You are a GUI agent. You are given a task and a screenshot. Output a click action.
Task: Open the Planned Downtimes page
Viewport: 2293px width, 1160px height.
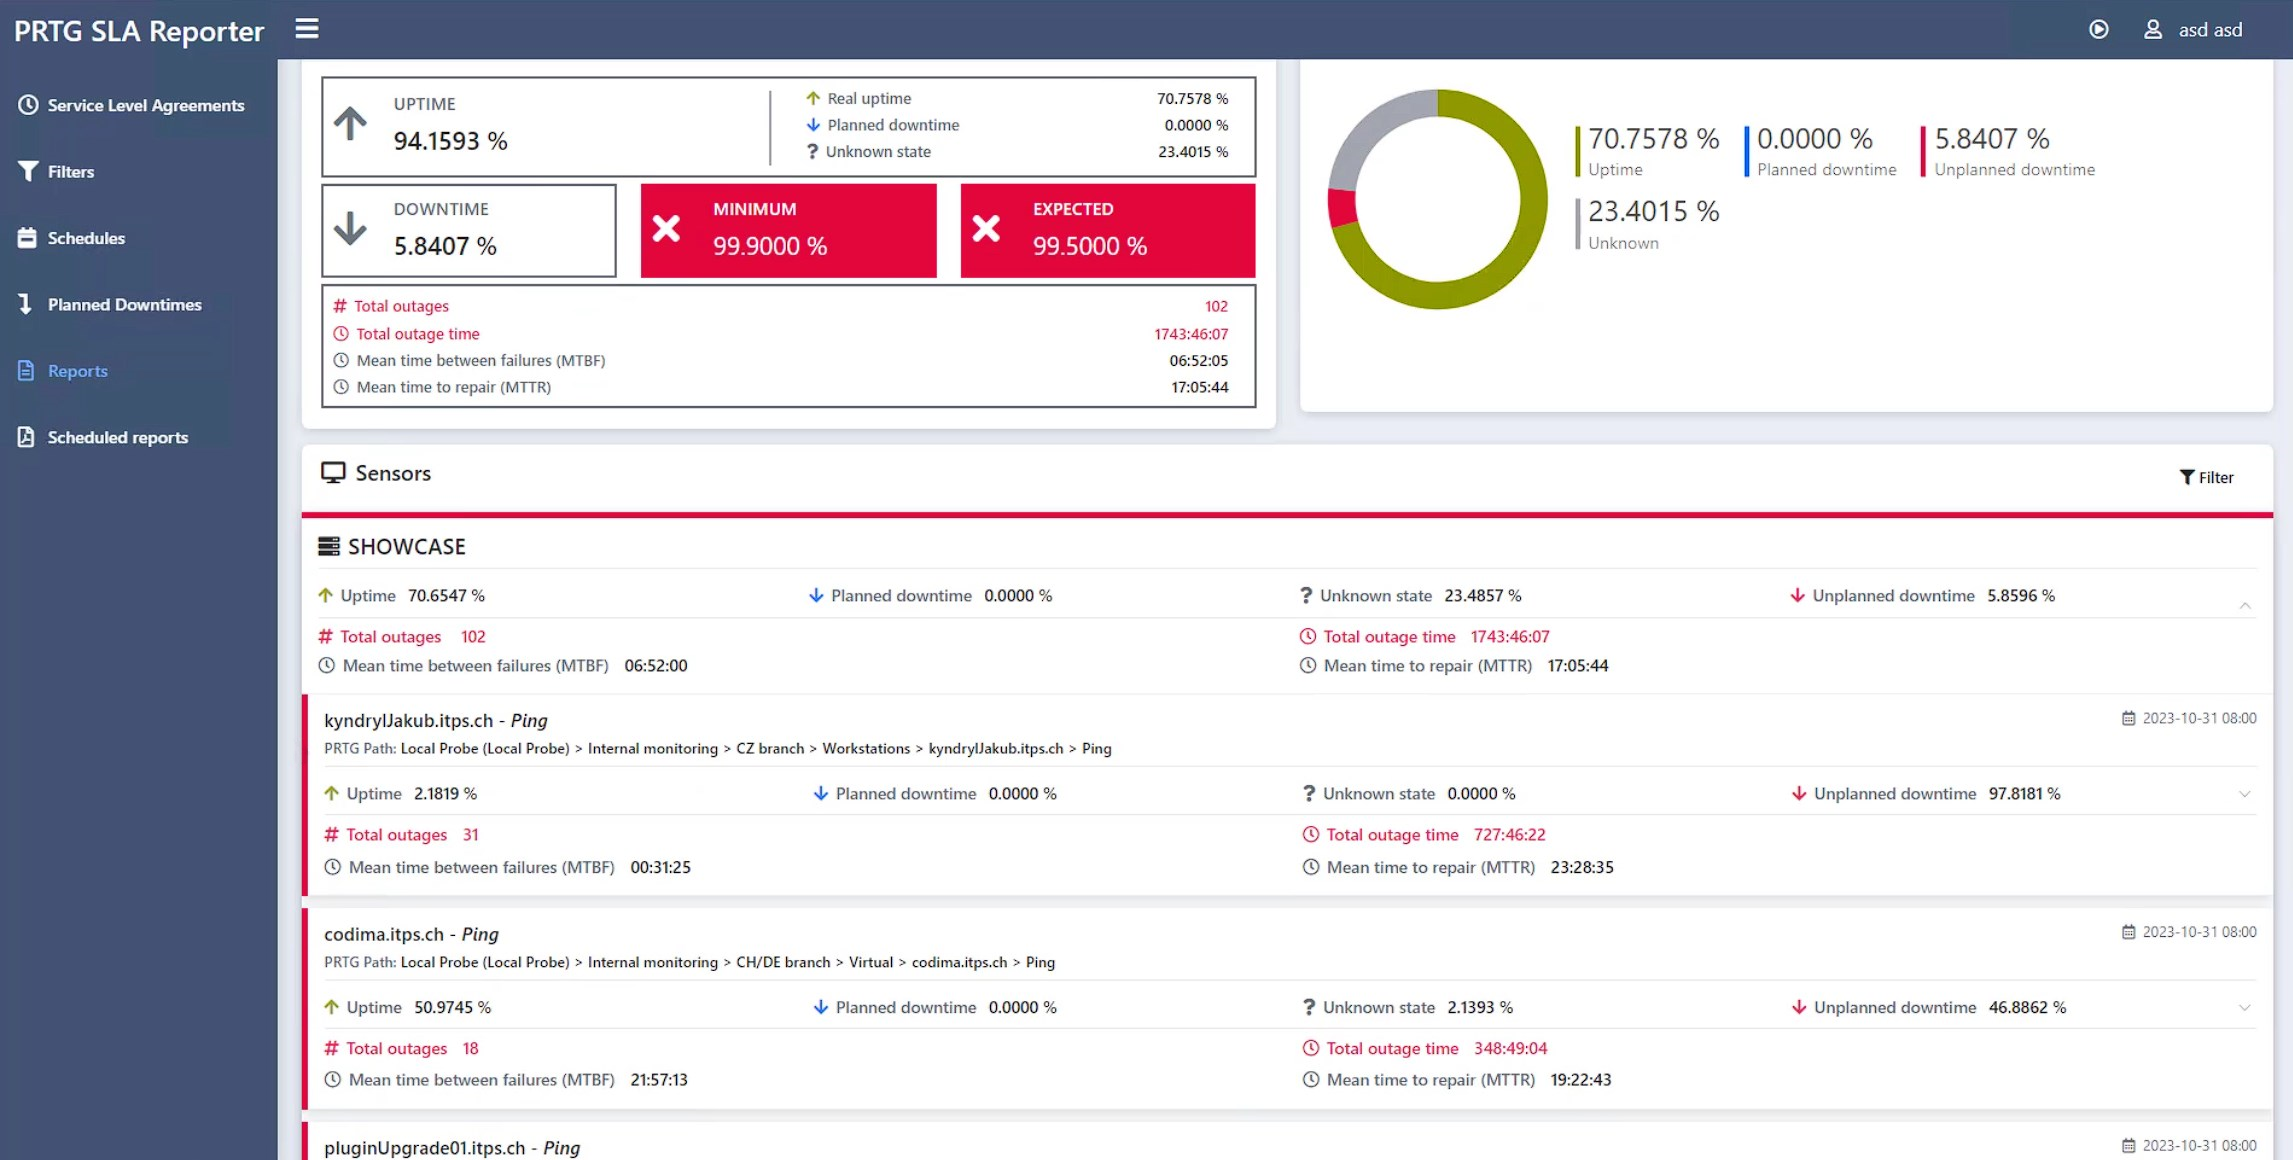coord(124,304)
